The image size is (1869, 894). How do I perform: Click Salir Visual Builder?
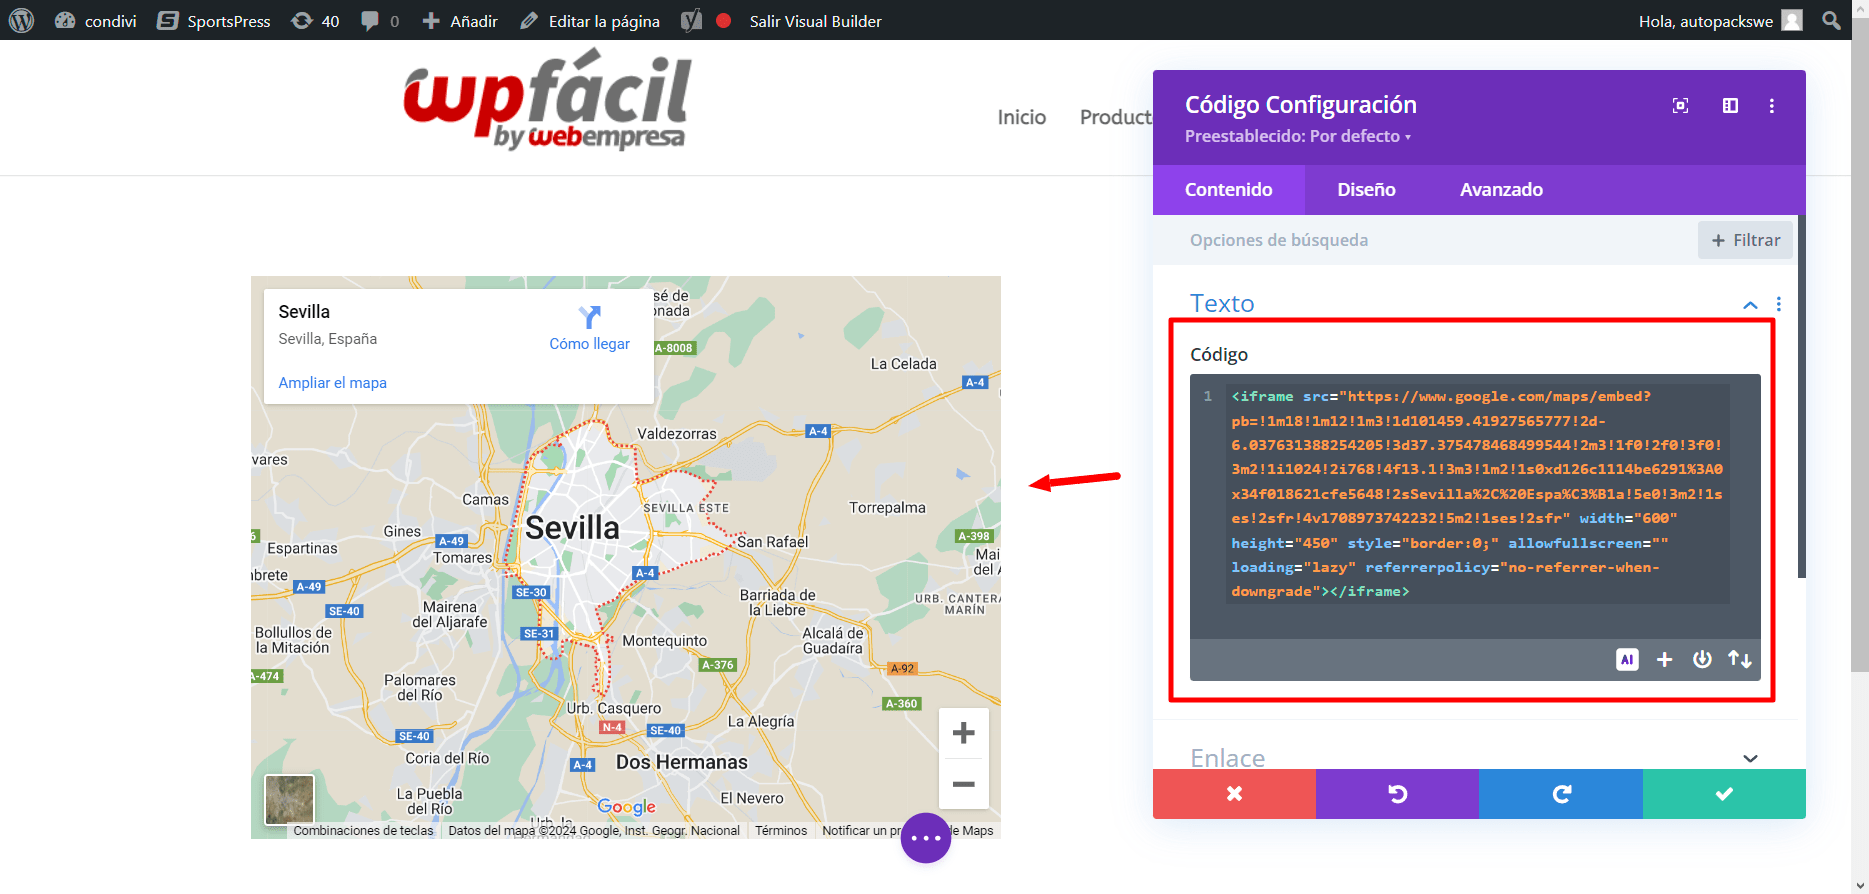tap(816, 21)
